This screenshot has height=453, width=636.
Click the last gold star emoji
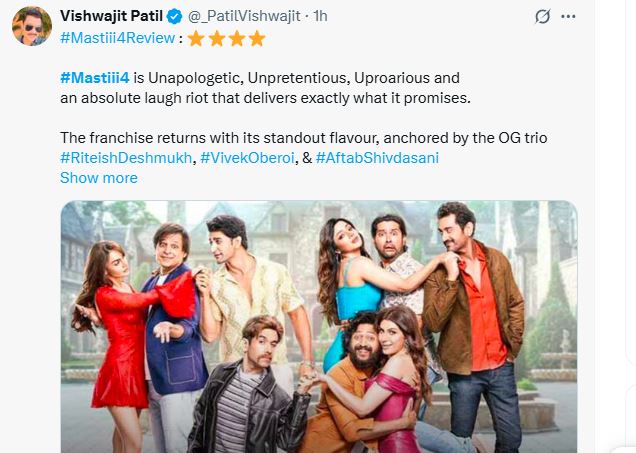pyautogui.click(x=256, y=38)
